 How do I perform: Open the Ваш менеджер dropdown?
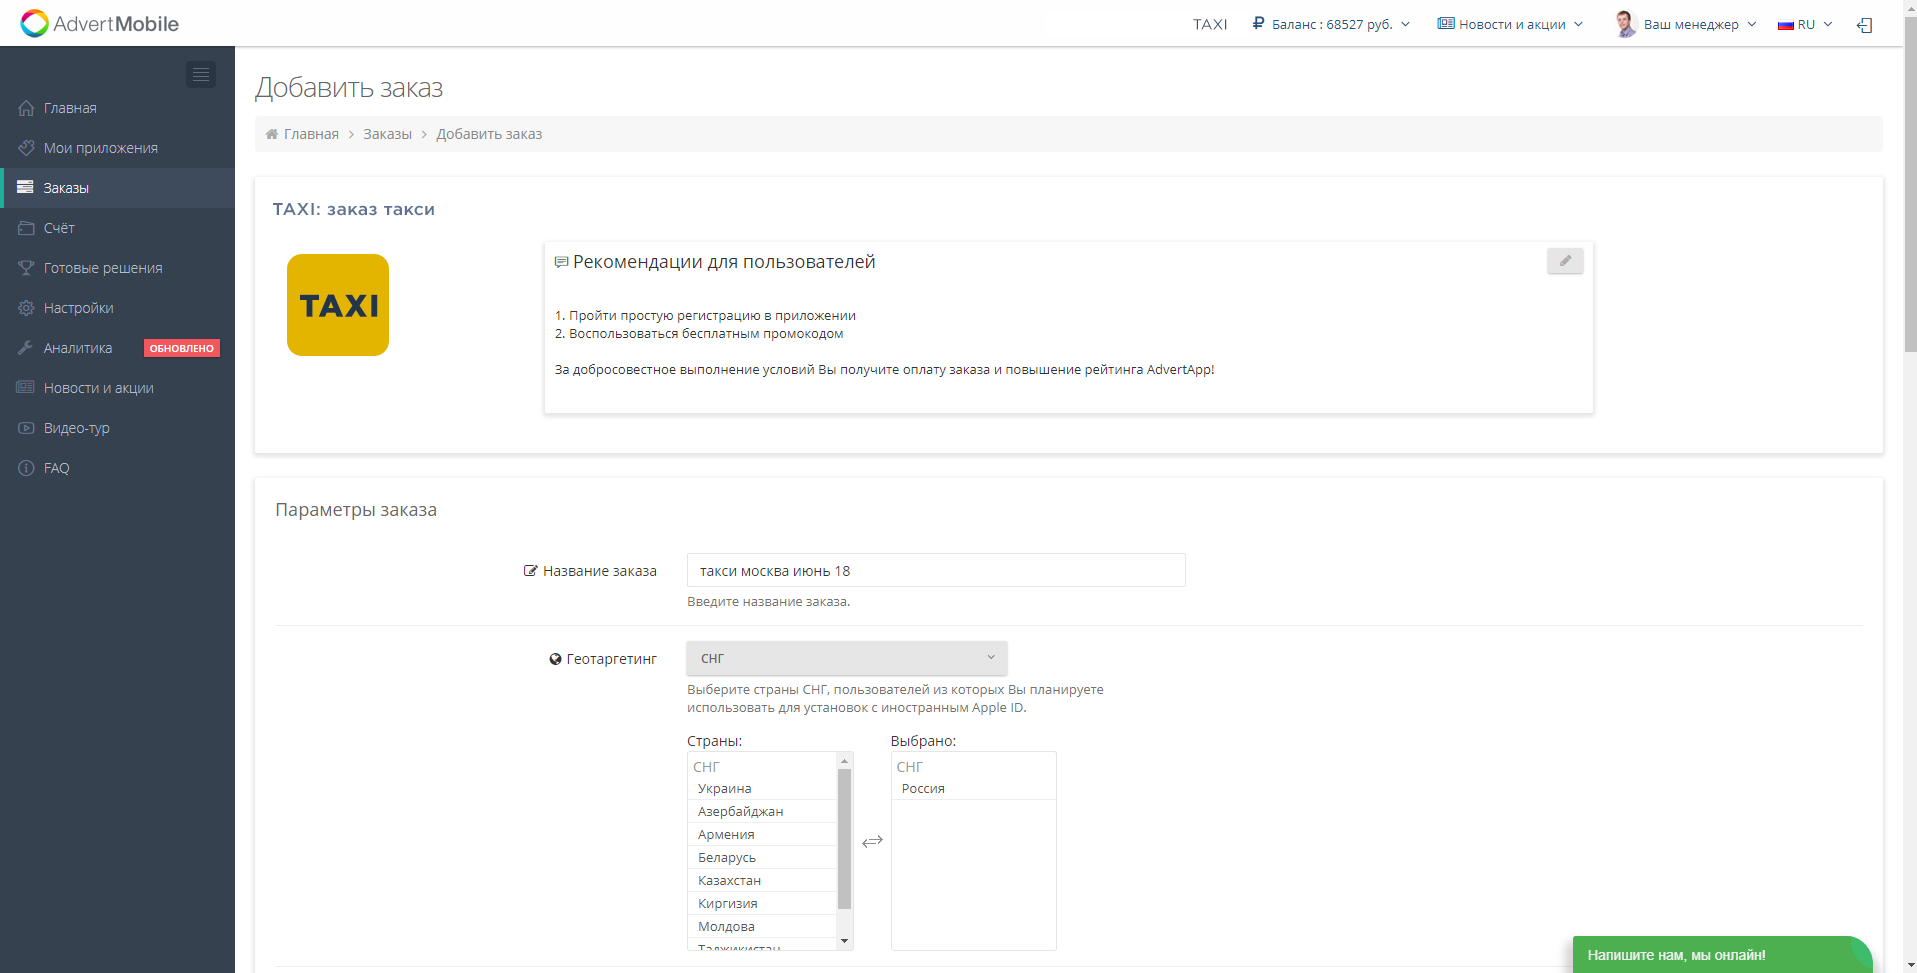pos(1685,24)
